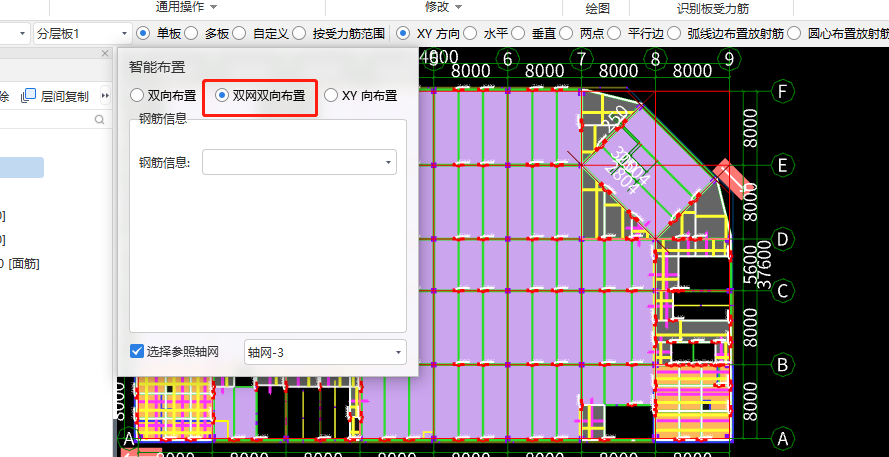Select the XY 方向 radio option
Viewport: 889px width, 457px height.
click(x=403, y=33)
